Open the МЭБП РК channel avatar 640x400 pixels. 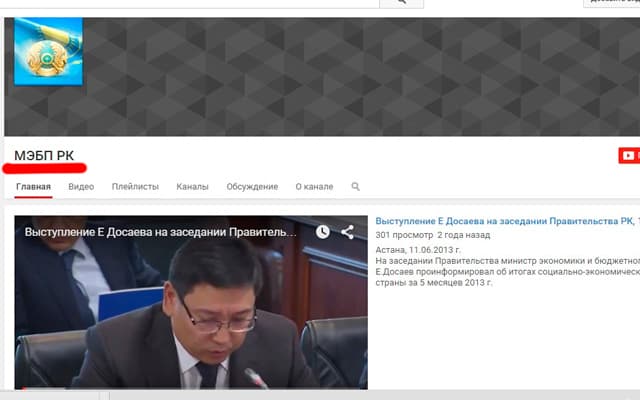(x=49, y=51)
